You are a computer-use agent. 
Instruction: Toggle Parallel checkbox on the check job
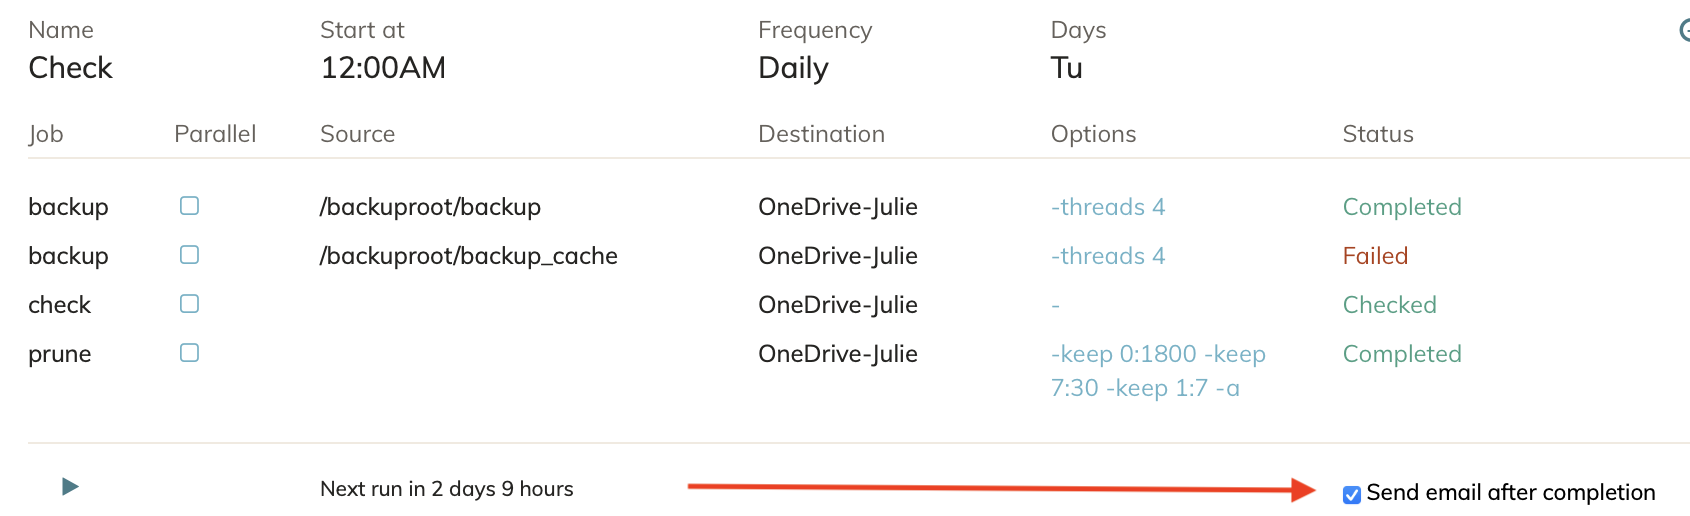pyautogui.click(x=189, y=304)
